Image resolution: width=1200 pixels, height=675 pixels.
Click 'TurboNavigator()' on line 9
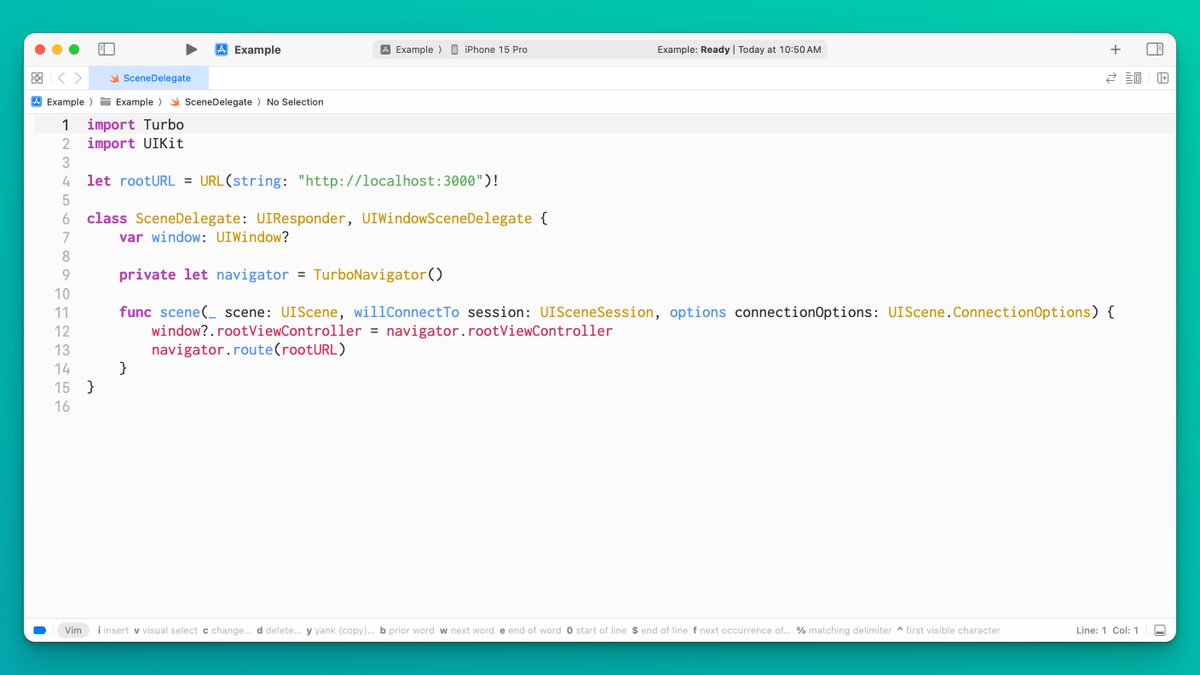(x=378, y=275)
